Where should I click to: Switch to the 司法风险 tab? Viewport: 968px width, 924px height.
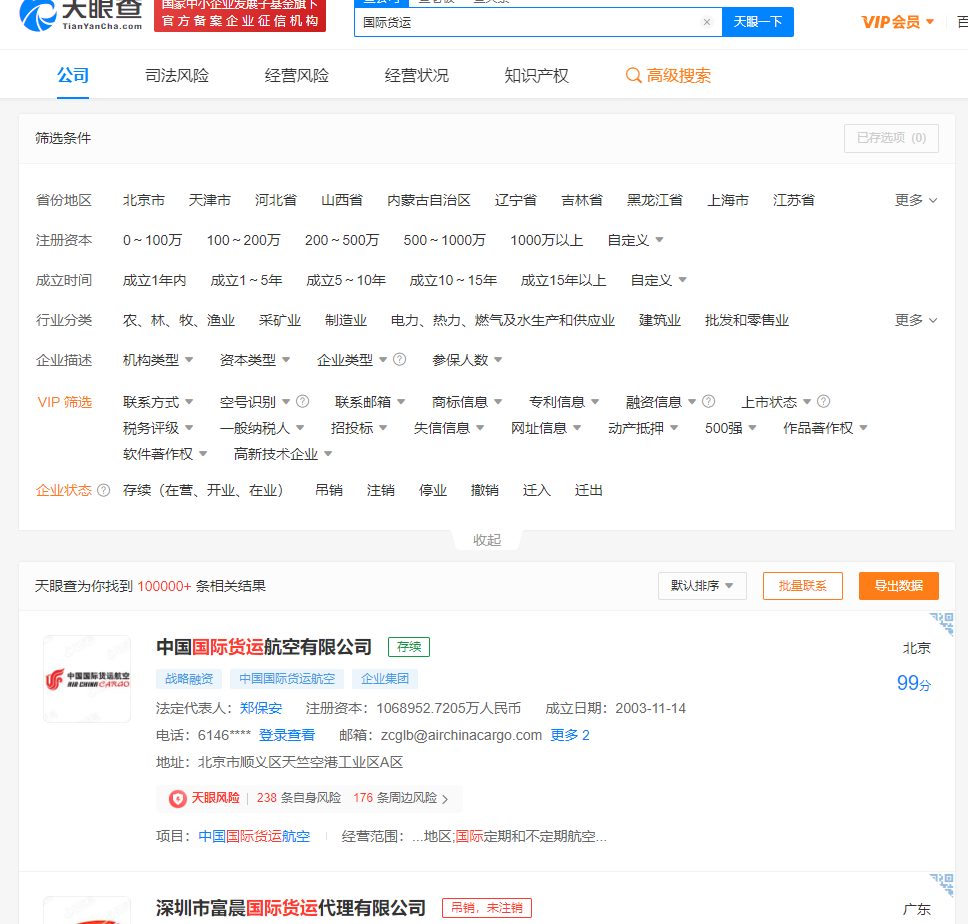pos(177,75)
